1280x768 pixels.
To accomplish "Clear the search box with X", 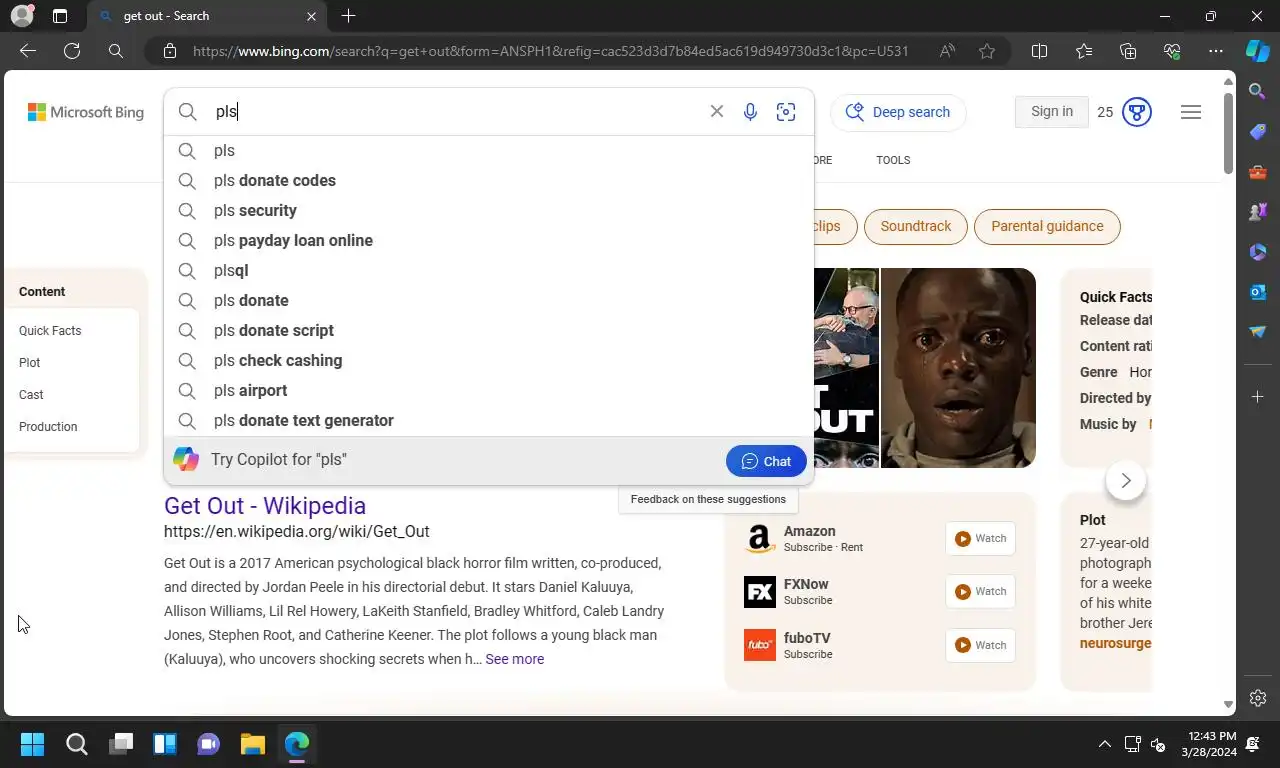I will 716,111.
